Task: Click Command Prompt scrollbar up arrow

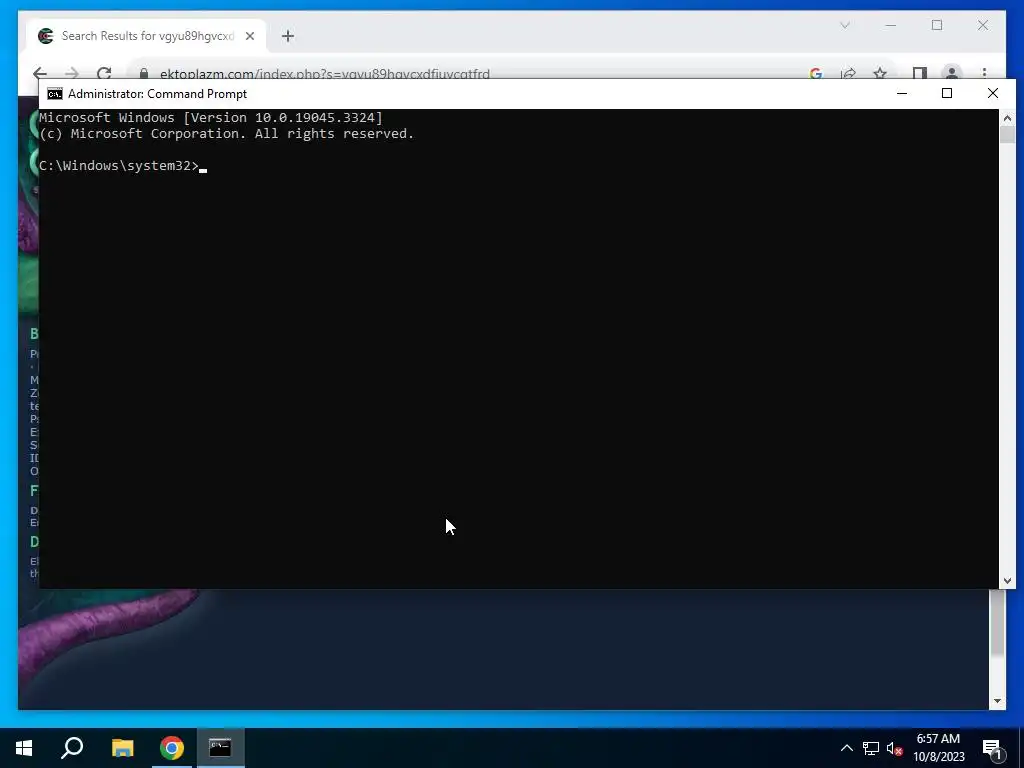Action: 1007,118
